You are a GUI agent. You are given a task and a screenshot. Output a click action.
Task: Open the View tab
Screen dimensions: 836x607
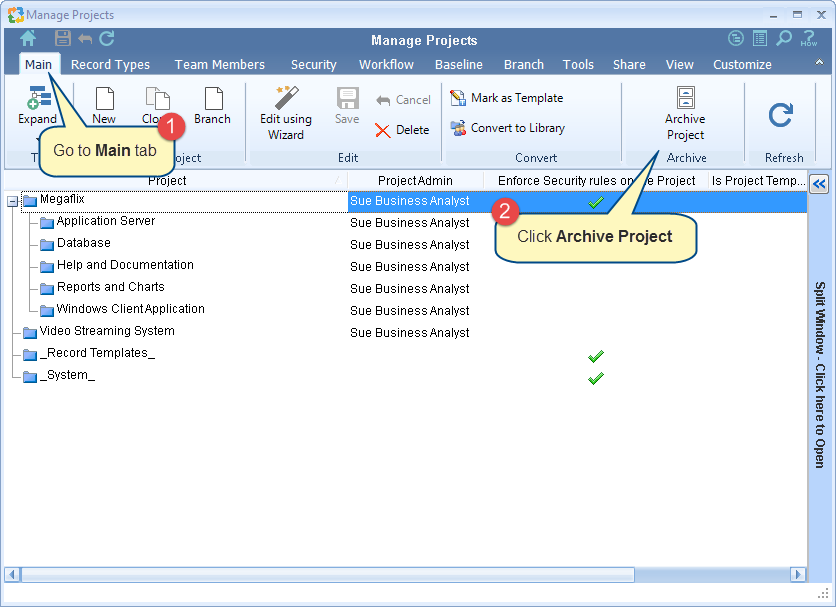click(x=679, y=65)
